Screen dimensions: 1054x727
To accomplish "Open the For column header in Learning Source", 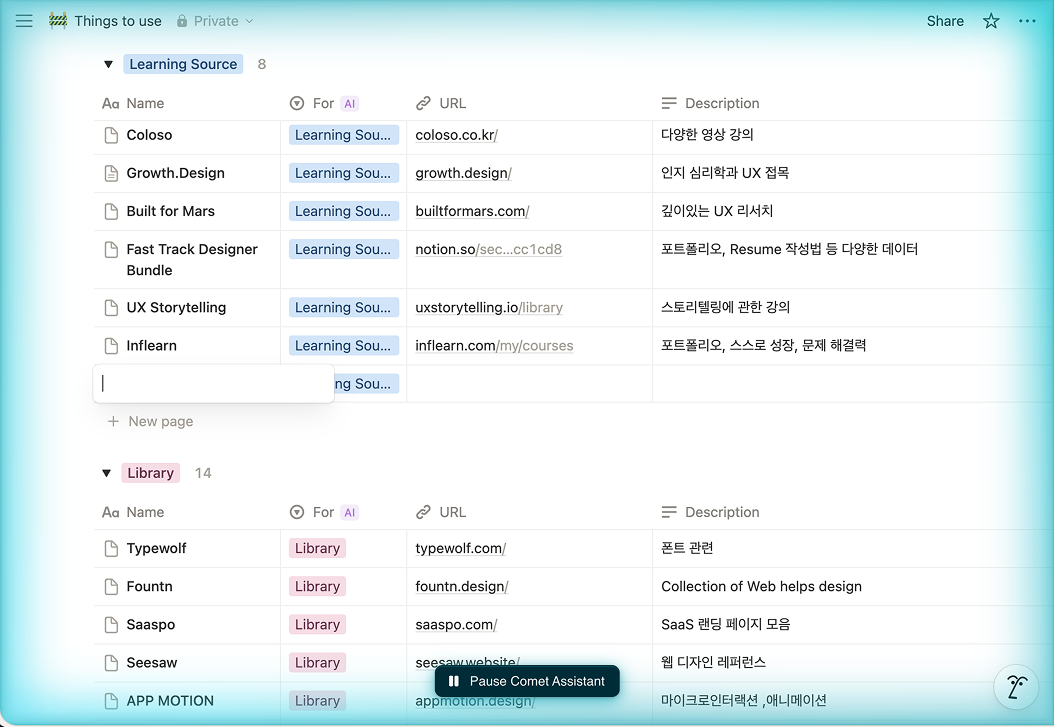I will (x=324, y=103).
